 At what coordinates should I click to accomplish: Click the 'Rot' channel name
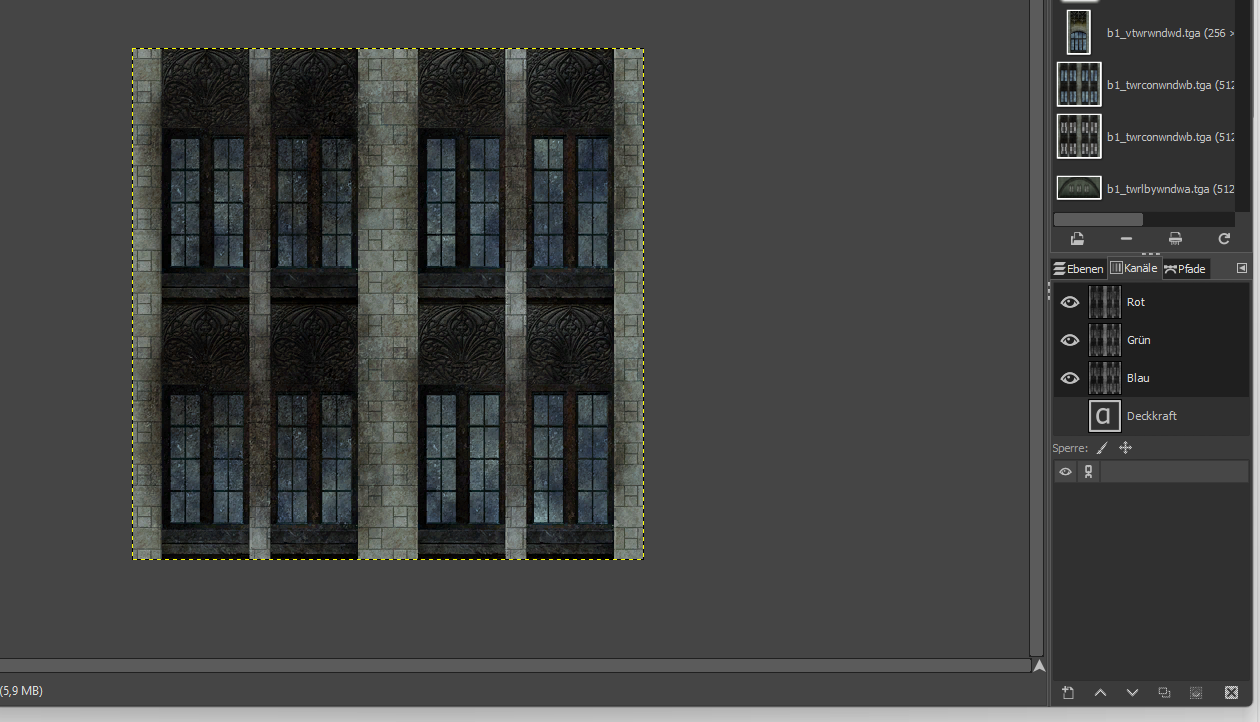(1136, 302)
